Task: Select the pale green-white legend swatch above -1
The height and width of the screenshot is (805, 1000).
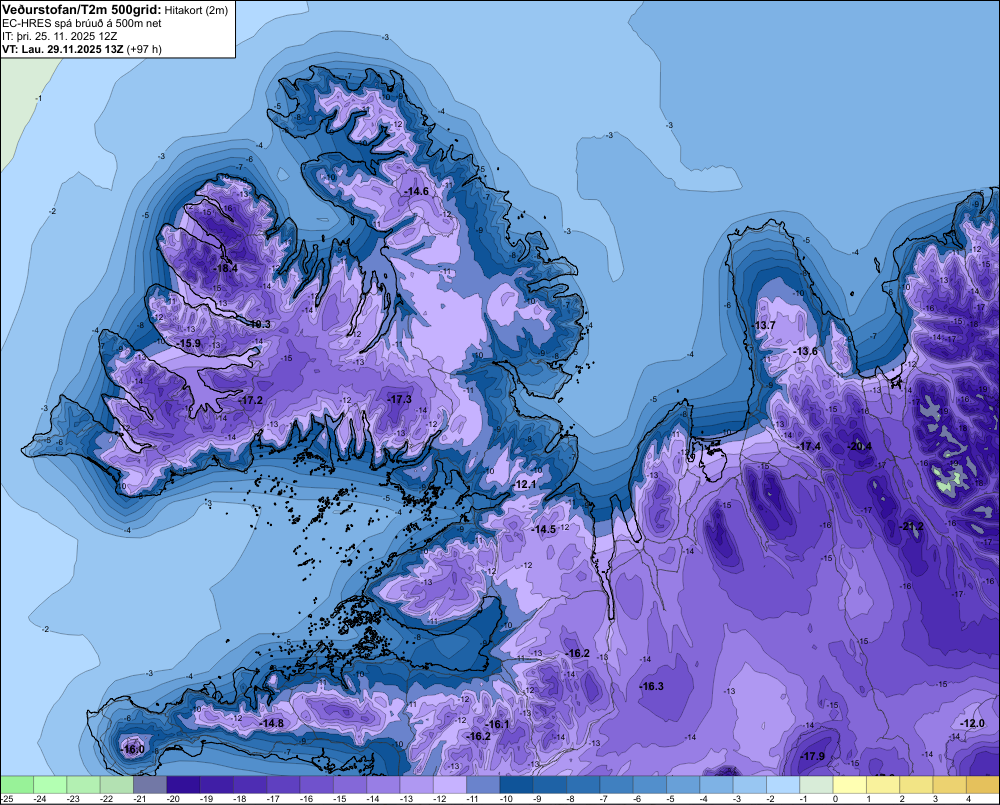Action: click(x=816, y=784)
